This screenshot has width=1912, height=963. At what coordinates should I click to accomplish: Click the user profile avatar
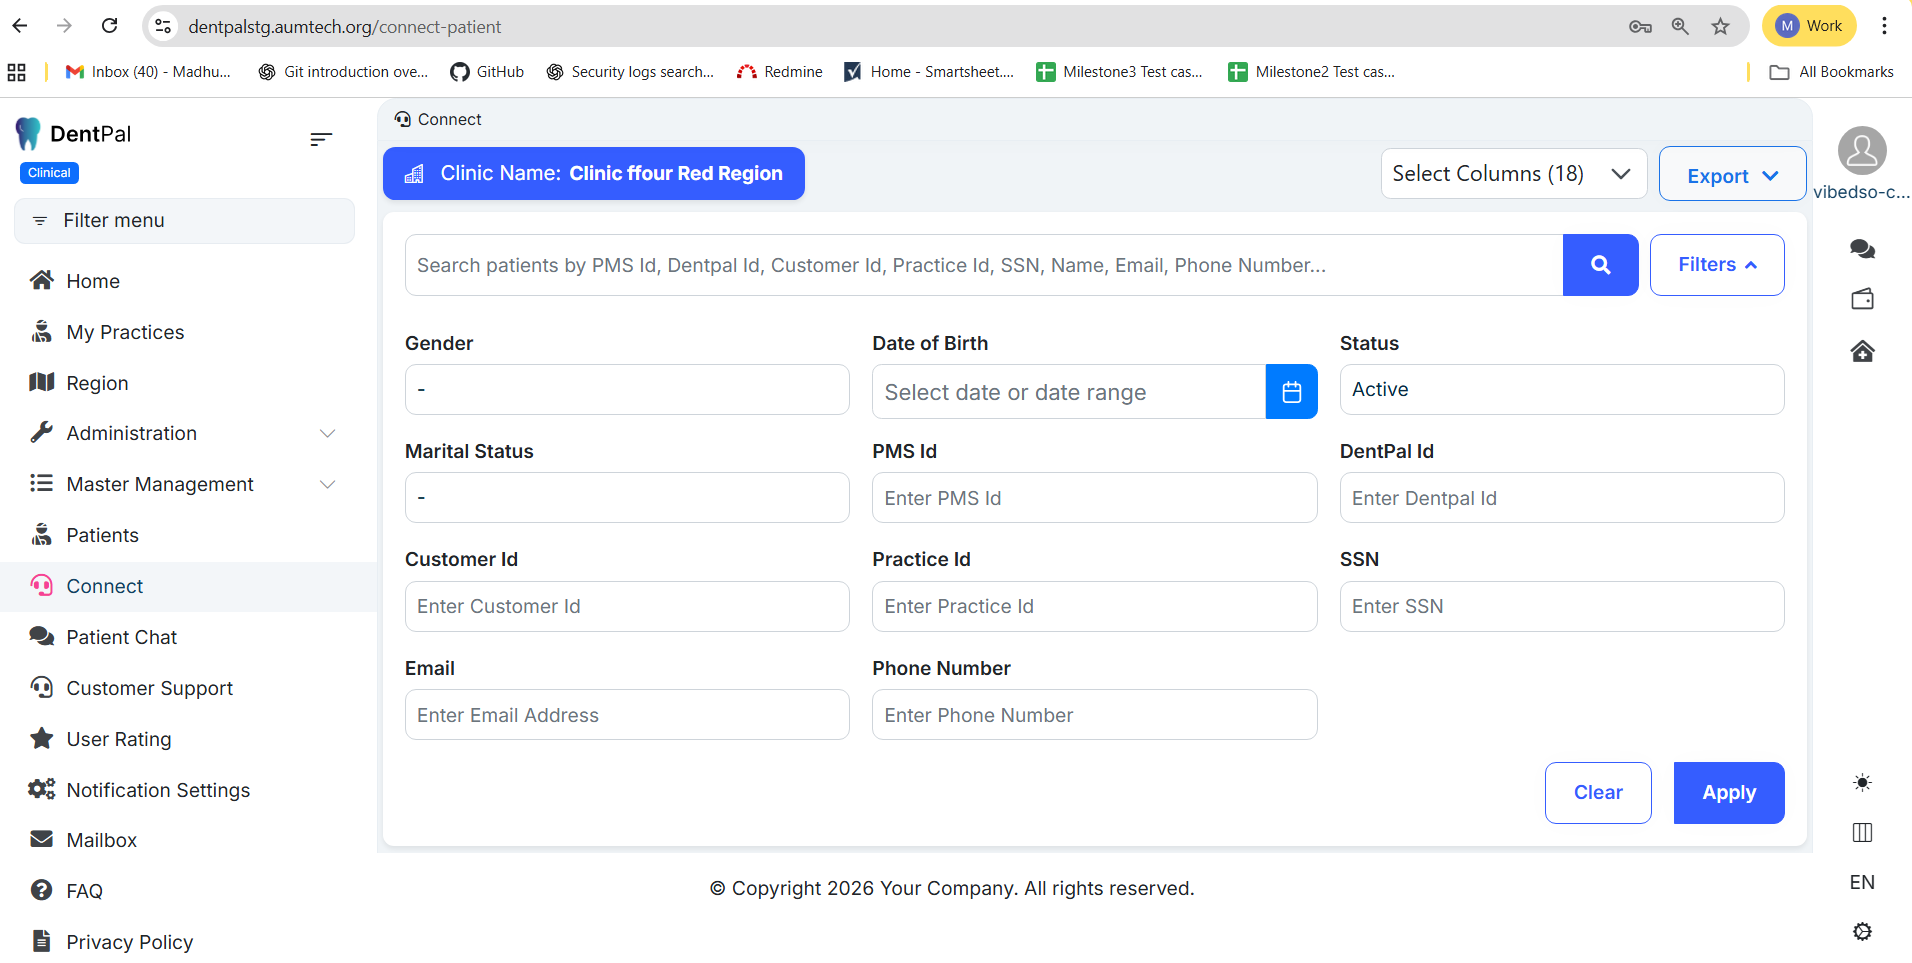point(1862,151)
